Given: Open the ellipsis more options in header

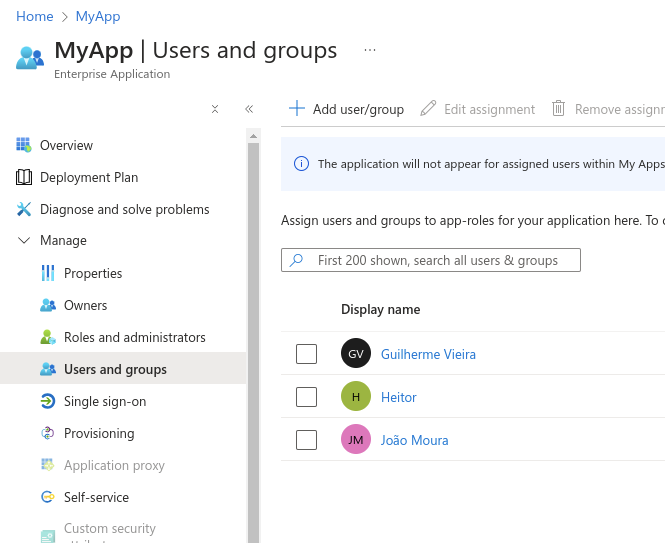Looking at the screenshot, I should pyautogui.click(x=370, y=50).
